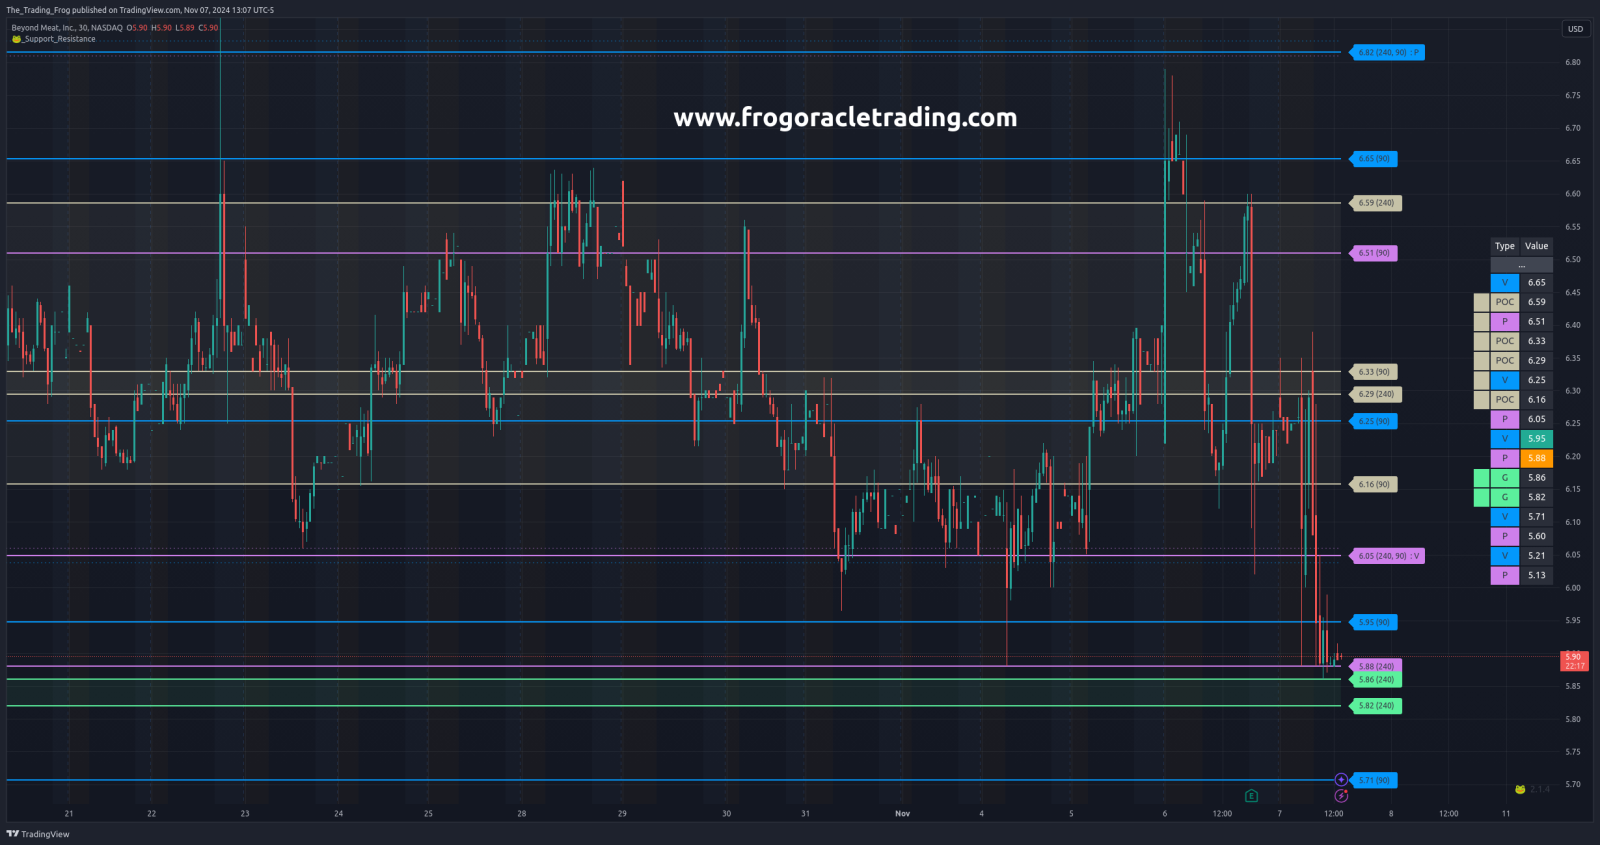This screenshot has width=1600, height=845.
Task: Click the version number 2.1.4 text
Action: click(x=1540, y=789)
